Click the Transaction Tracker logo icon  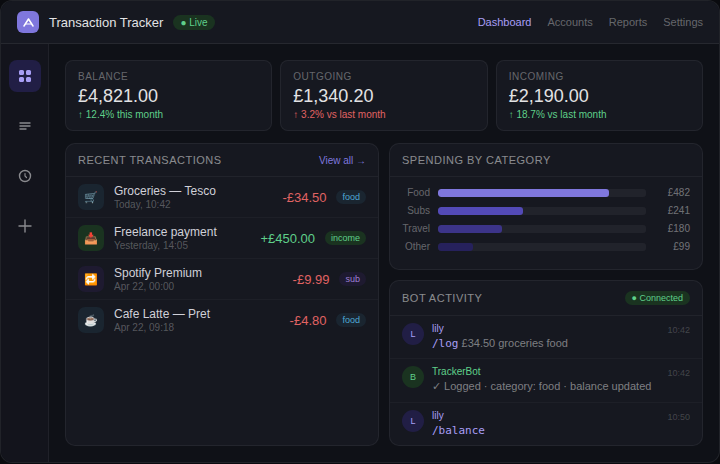point(28,22)
